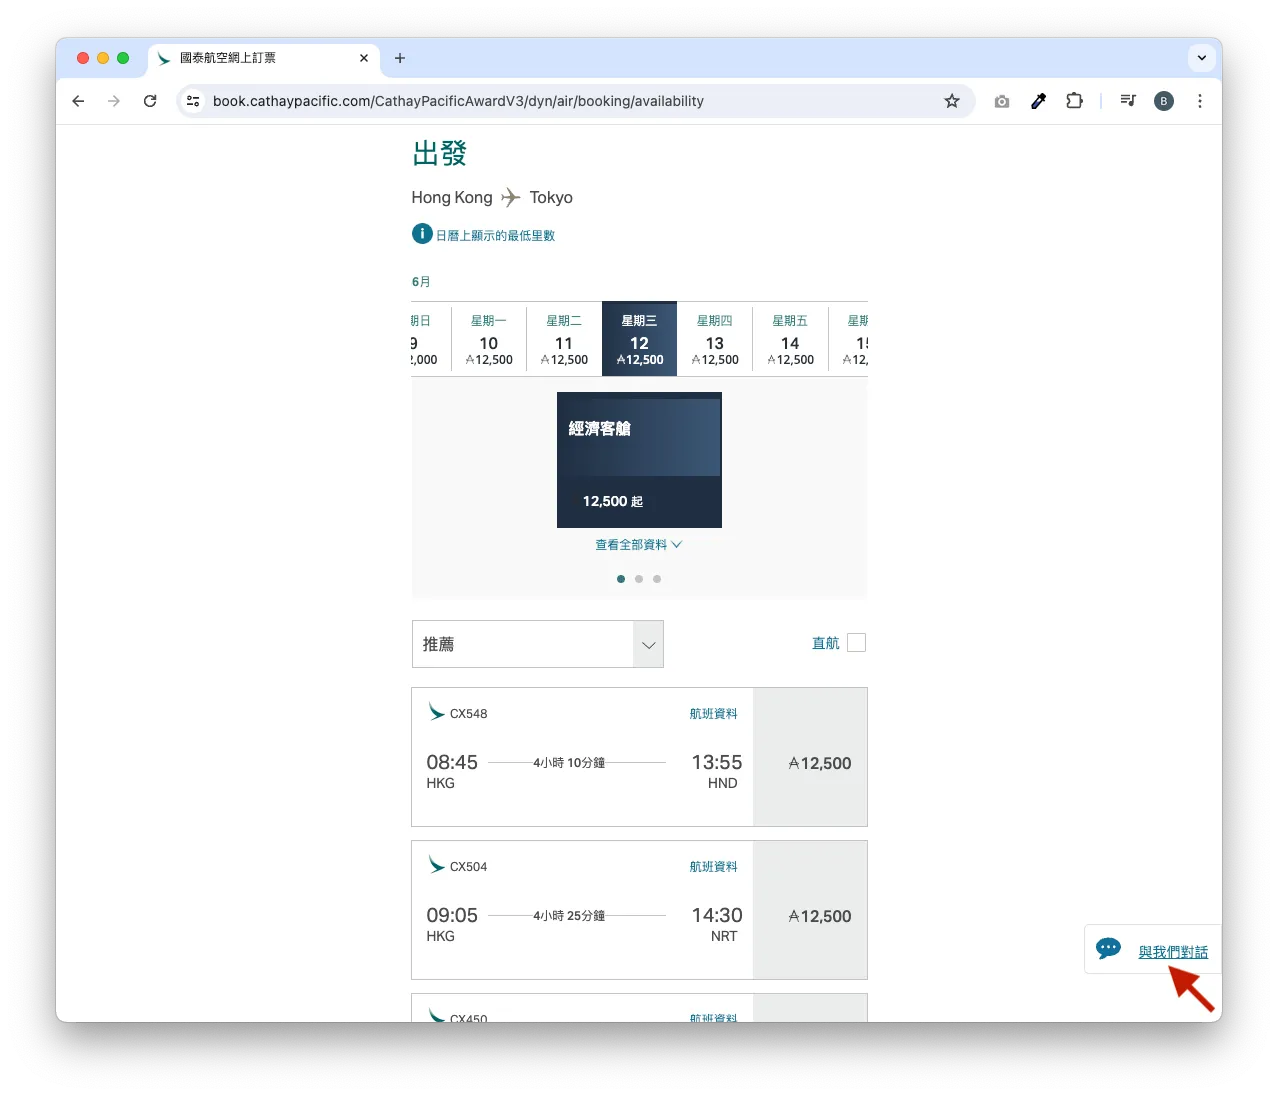Click the 日曆上顯示的最低里數 link
Viewport: 1278px width, 1096px height.
pos(495,236)
